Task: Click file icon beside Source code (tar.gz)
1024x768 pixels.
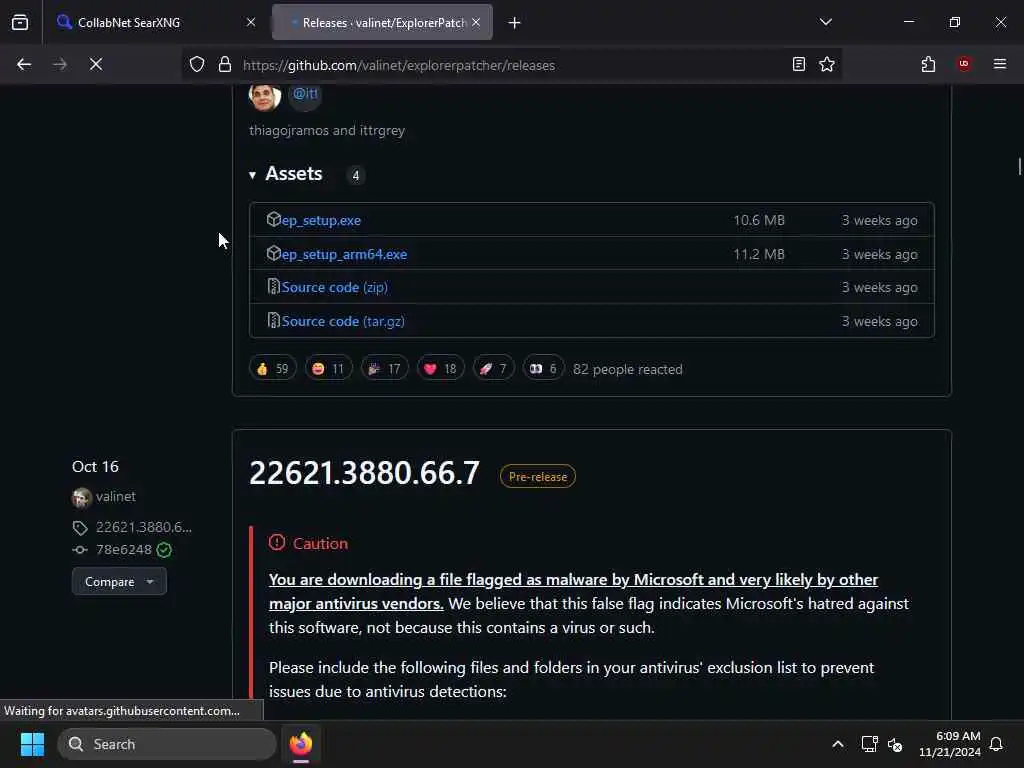Action: [274, 321]
